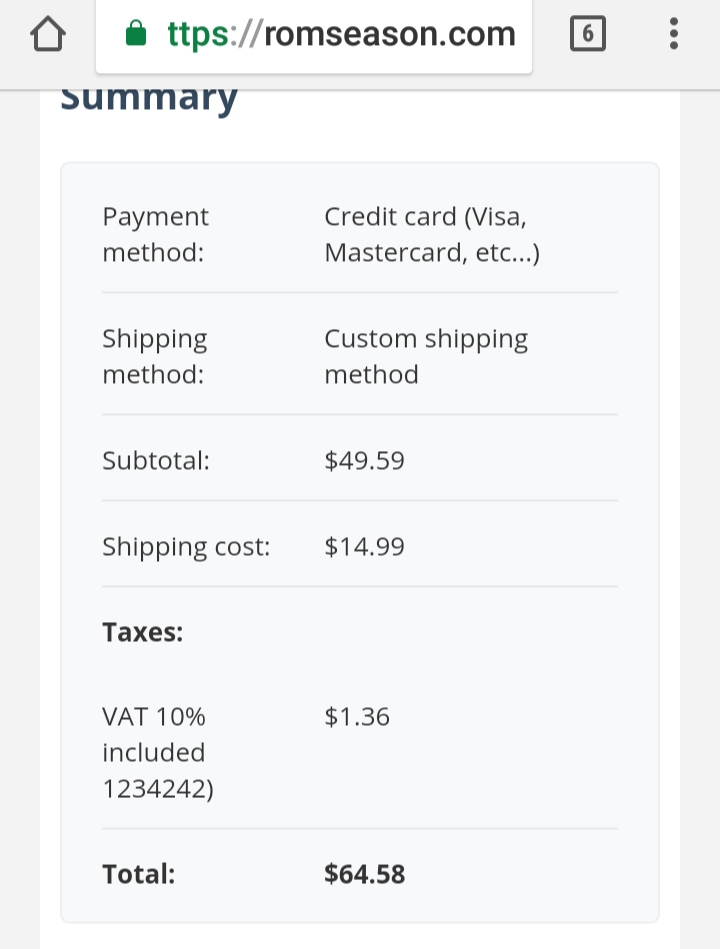Viewport: 720px width, 949px height.
Task: Tap the Custom shipping method value
Action: pyautogui.click(x=426, y=356)
